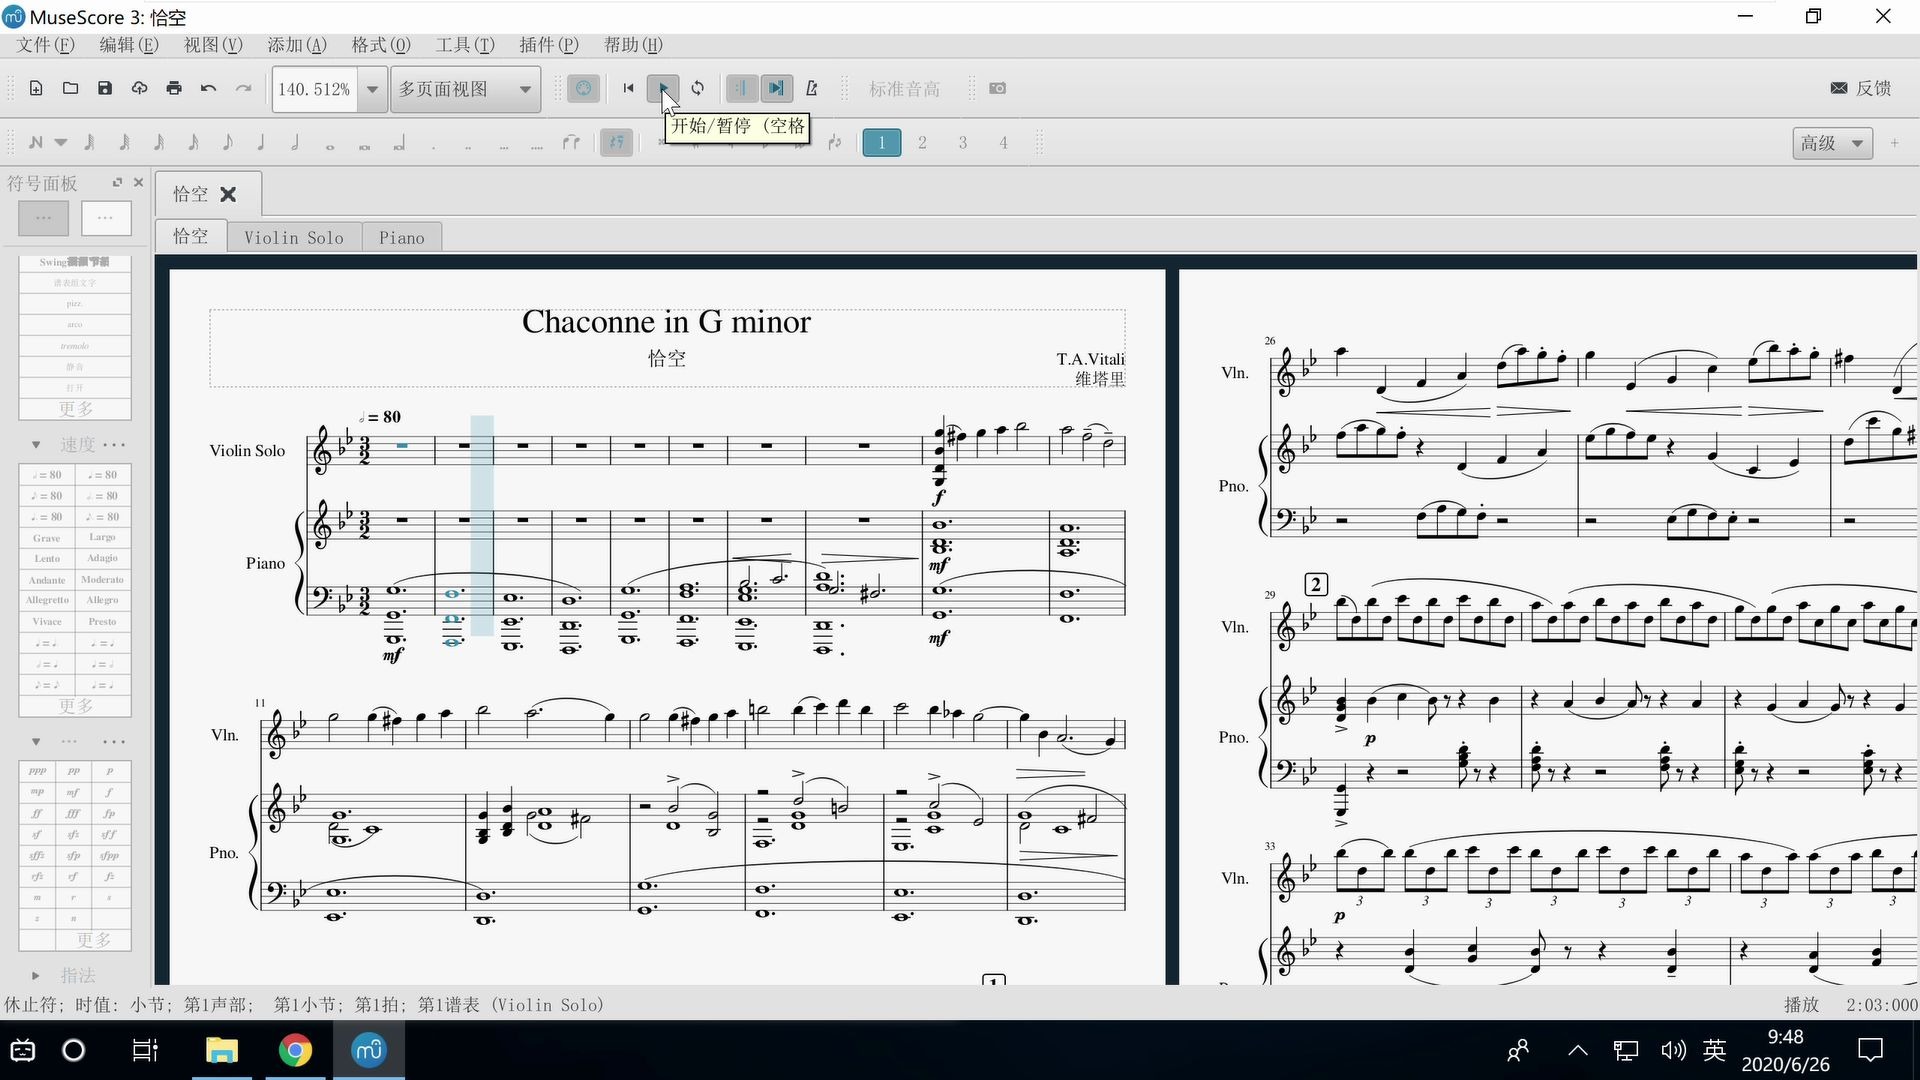
Task: Toggle concert pitch (标准音高)
Action: coord(904,89)
